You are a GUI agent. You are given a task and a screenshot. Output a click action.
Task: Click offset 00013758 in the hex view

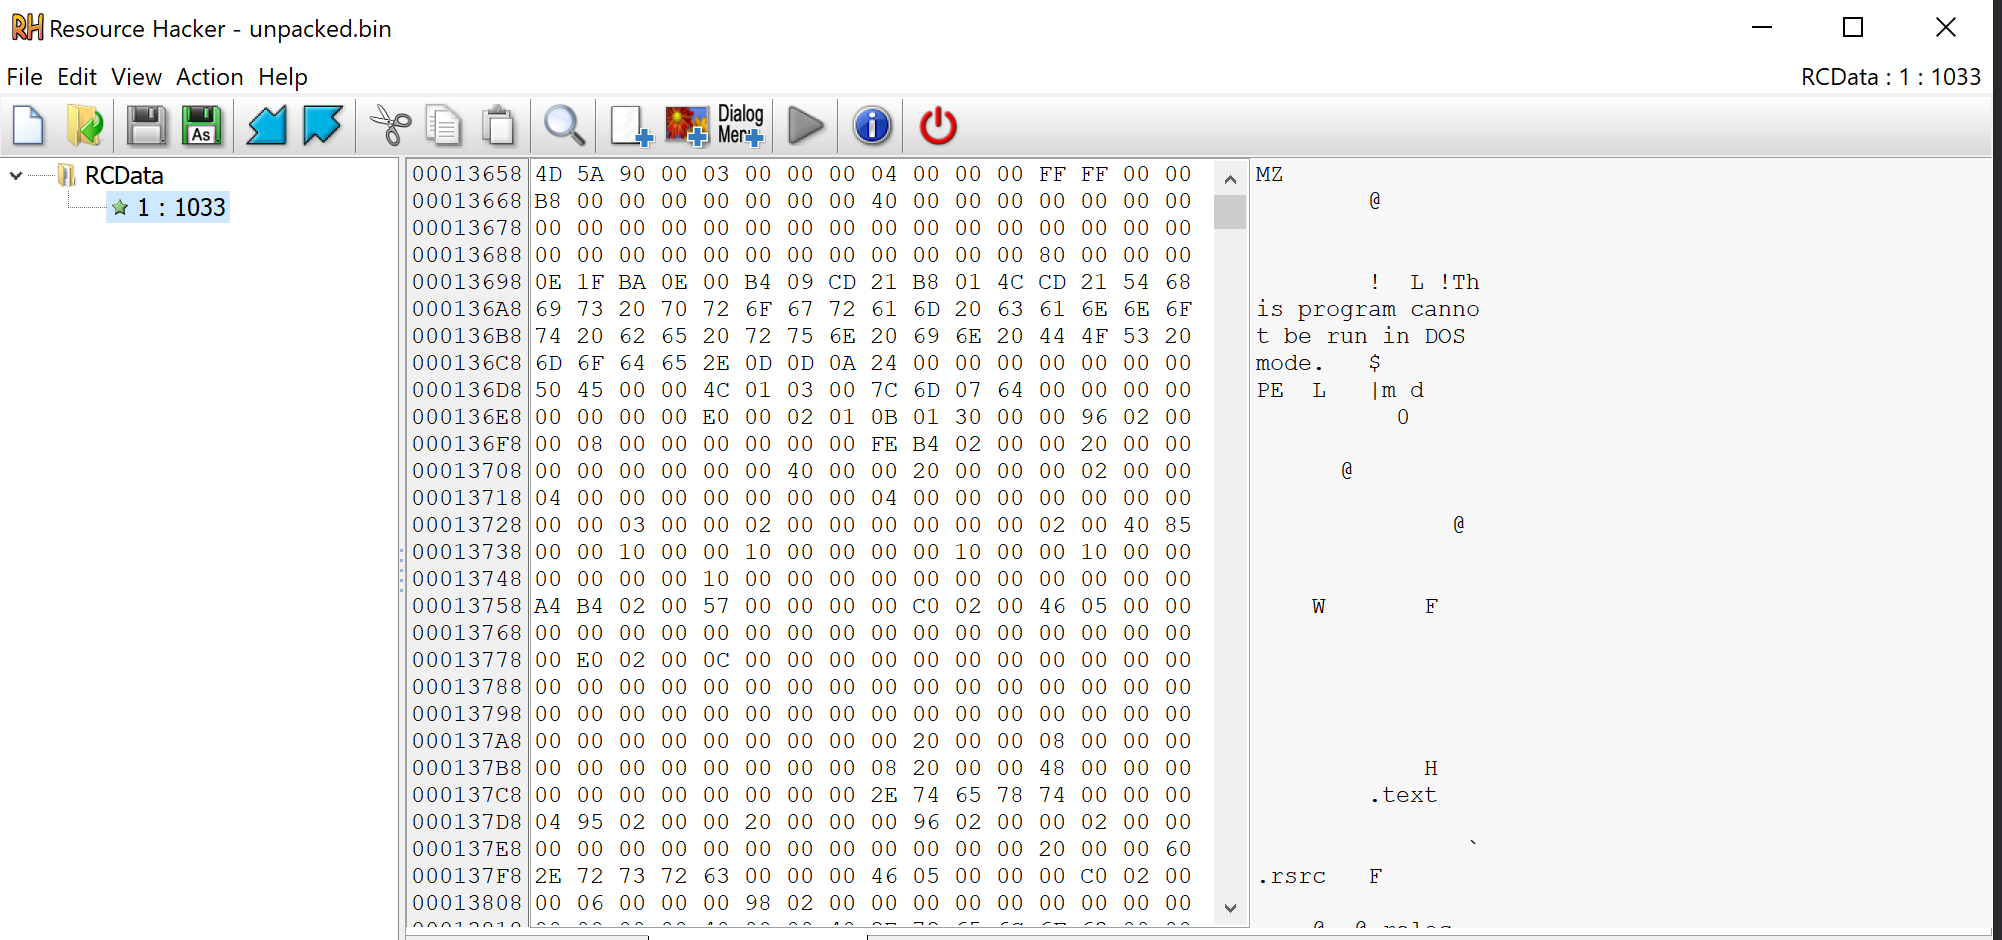point(467,606)
